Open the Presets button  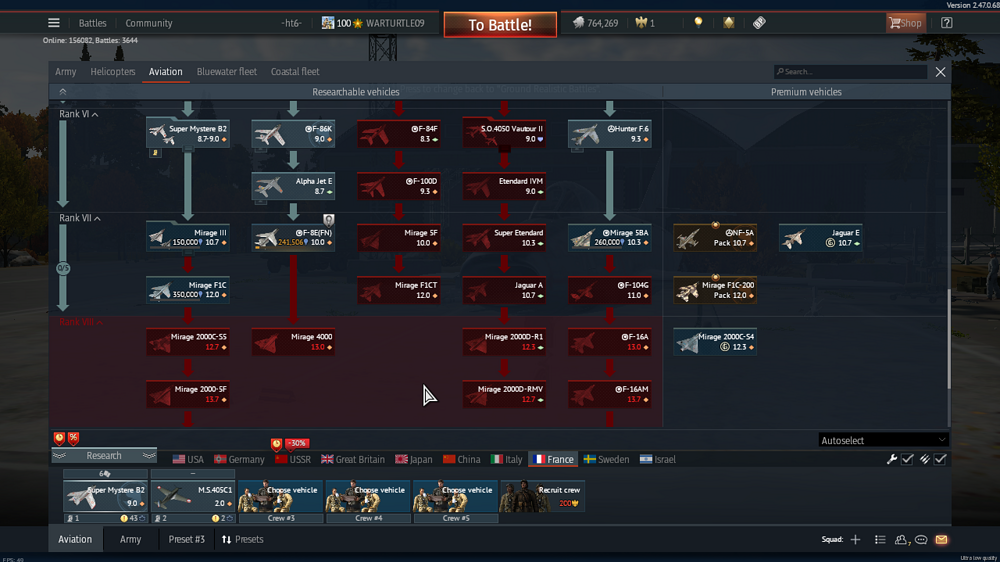[x=242, y=540]
